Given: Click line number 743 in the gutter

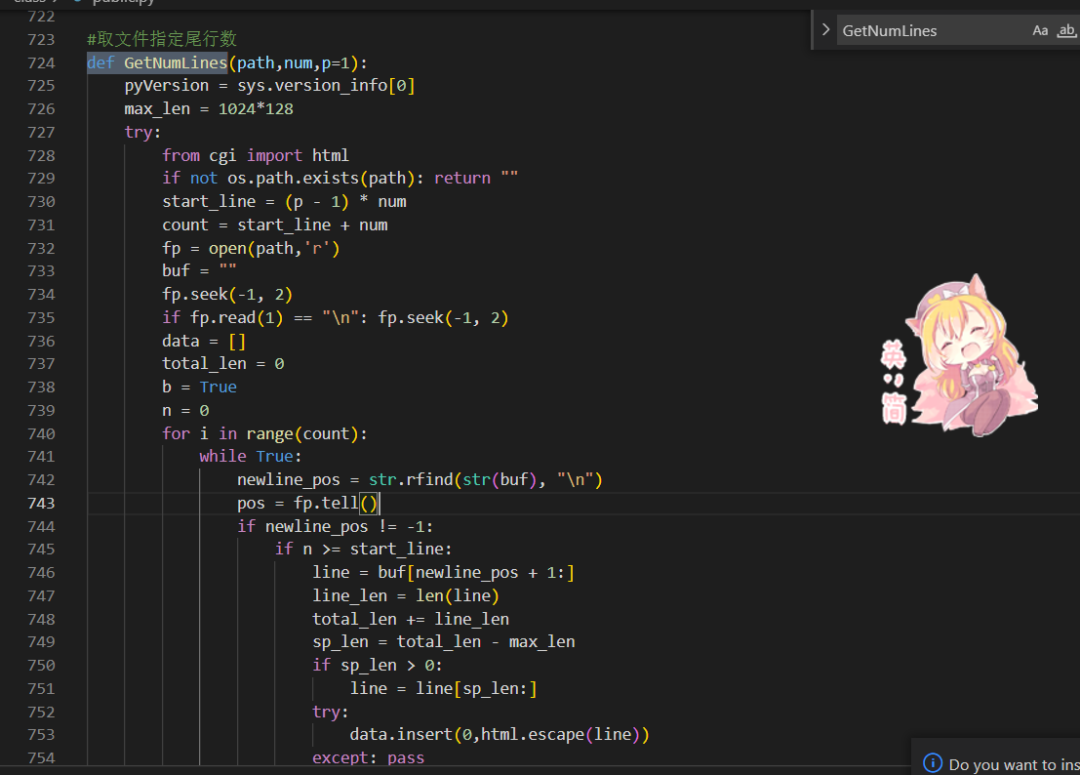Looking at the screenshot, I should (41, 503).
